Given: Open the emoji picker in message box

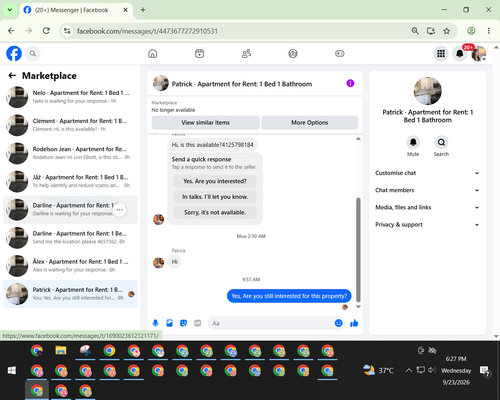Looking at the screenshot, I should (x=338, y=323).
